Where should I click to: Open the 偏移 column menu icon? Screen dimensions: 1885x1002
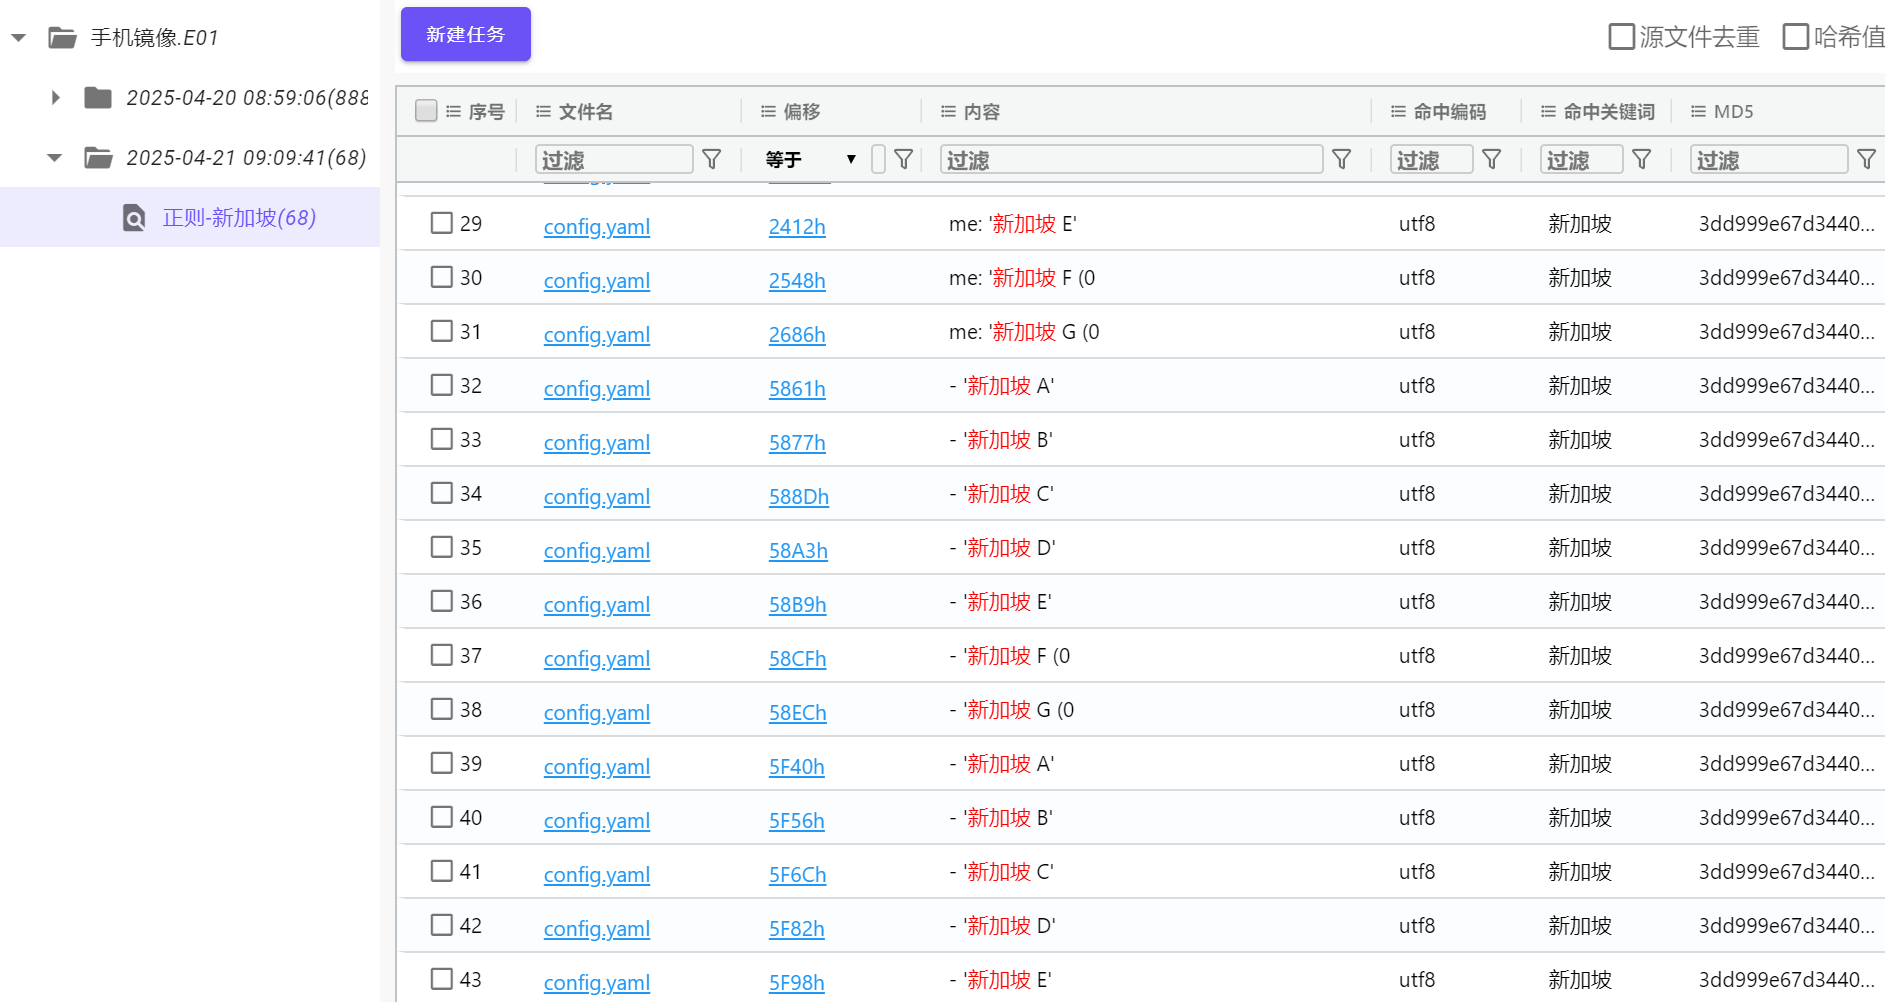click(x=768, y=112)
